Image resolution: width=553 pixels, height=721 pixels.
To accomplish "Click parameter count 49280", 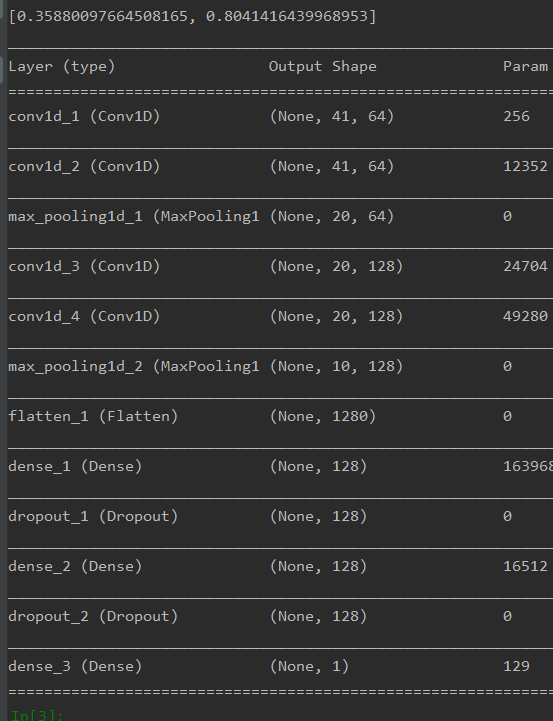I will pos(525,316).
